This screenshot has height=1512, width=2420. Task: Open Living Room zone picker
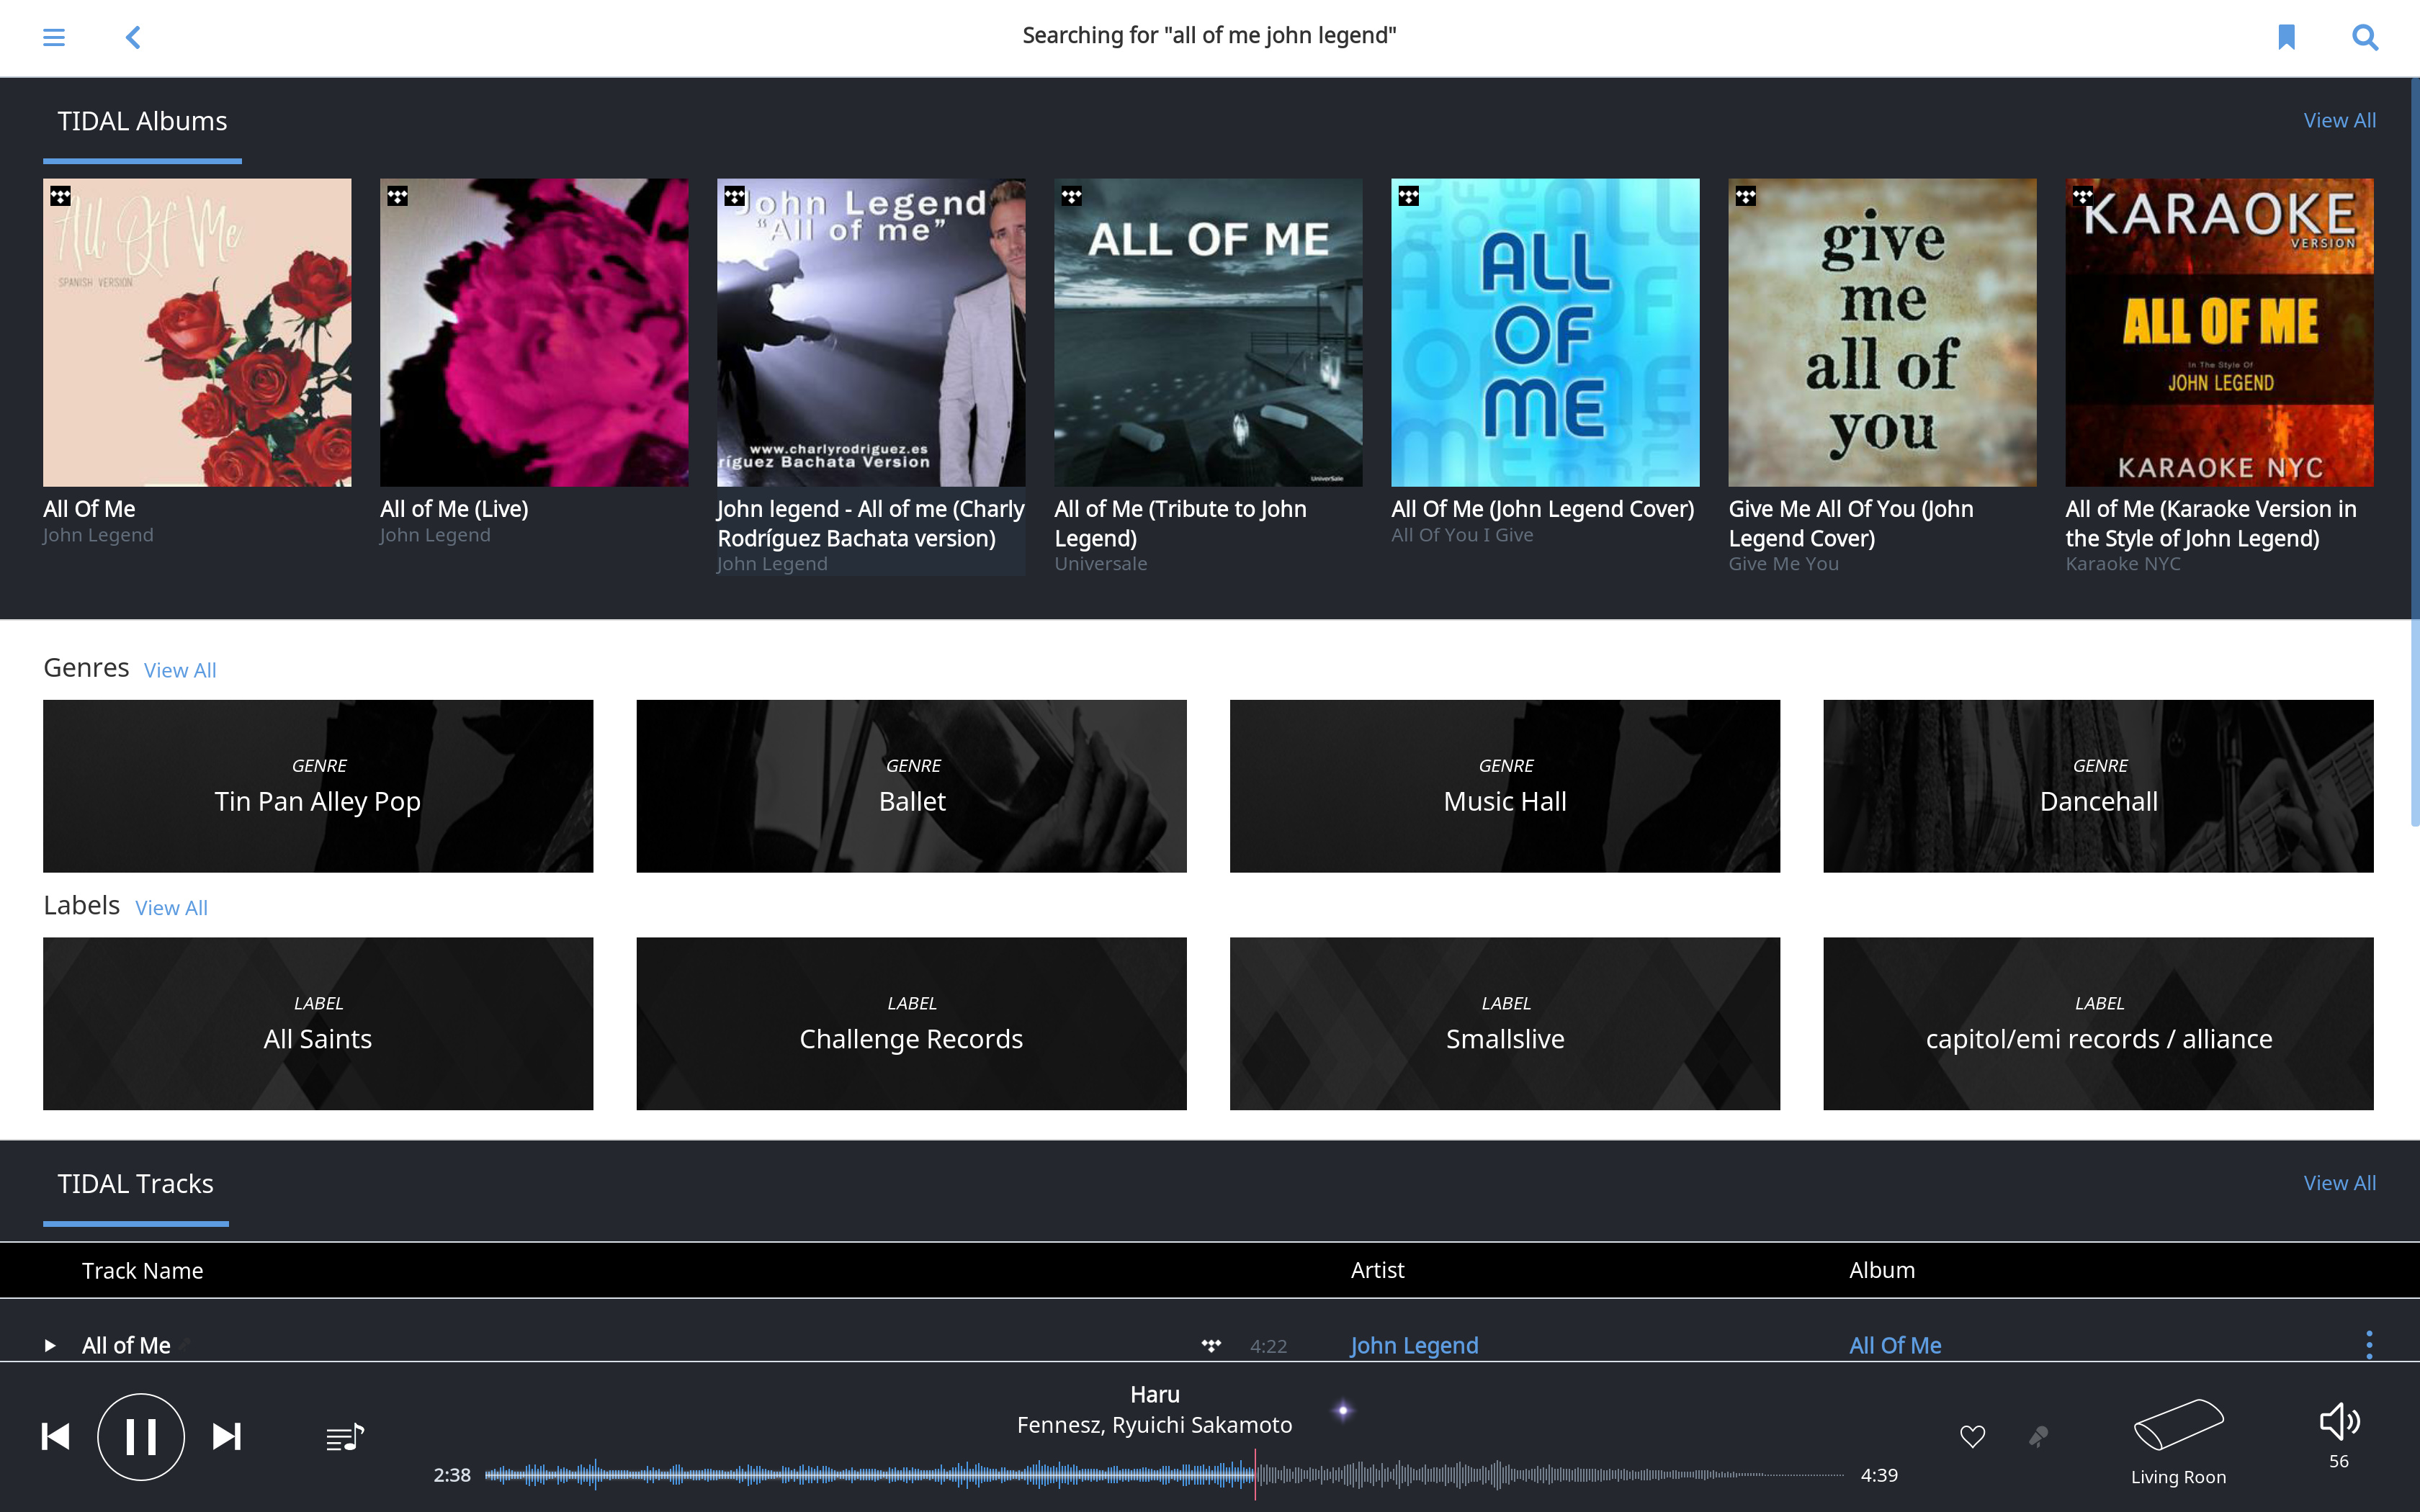(x=2178, y=1442)
